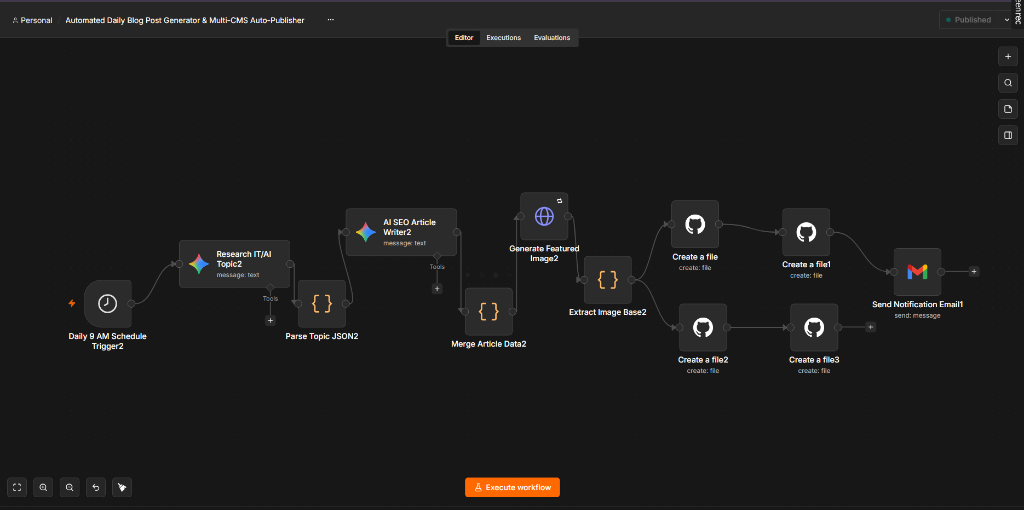This screenshot has height=510, width=1024.
Task: Click the fit-to-view zoom icon
Action: [x=17, y=487]
